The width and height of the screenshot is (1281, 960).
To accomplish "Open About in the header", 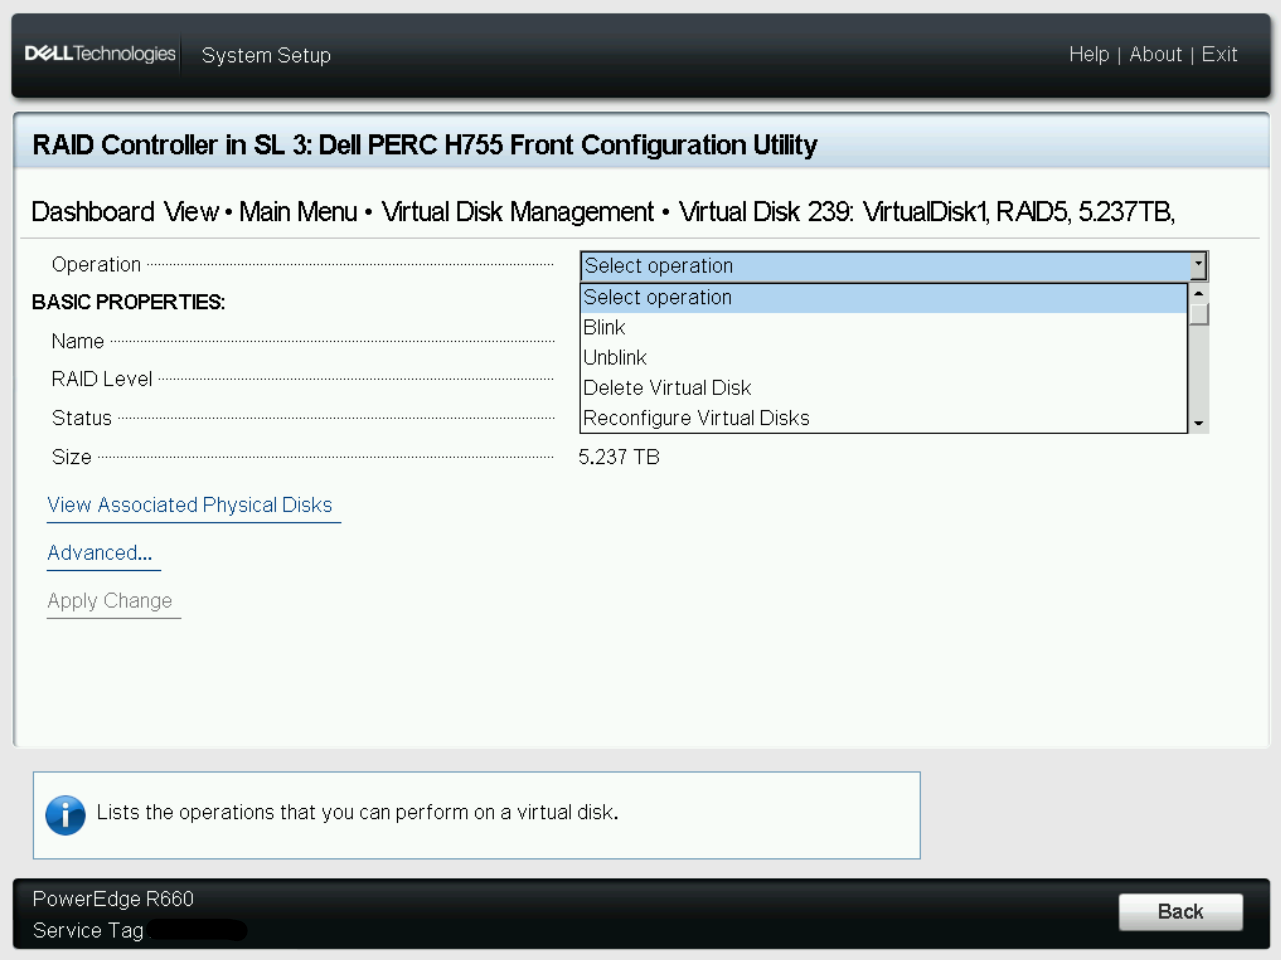I will 1155,54.
